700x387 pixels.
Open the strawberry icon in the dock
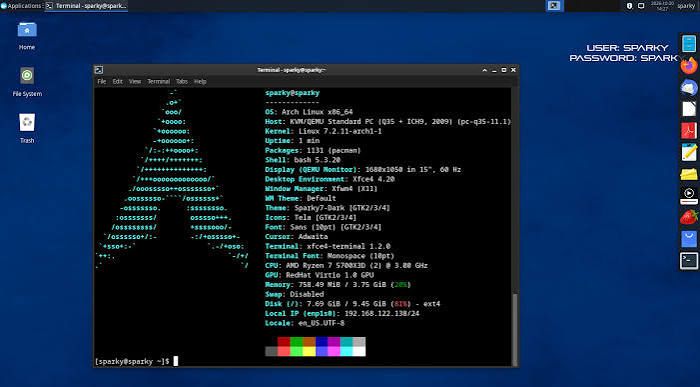pos(689,217)
